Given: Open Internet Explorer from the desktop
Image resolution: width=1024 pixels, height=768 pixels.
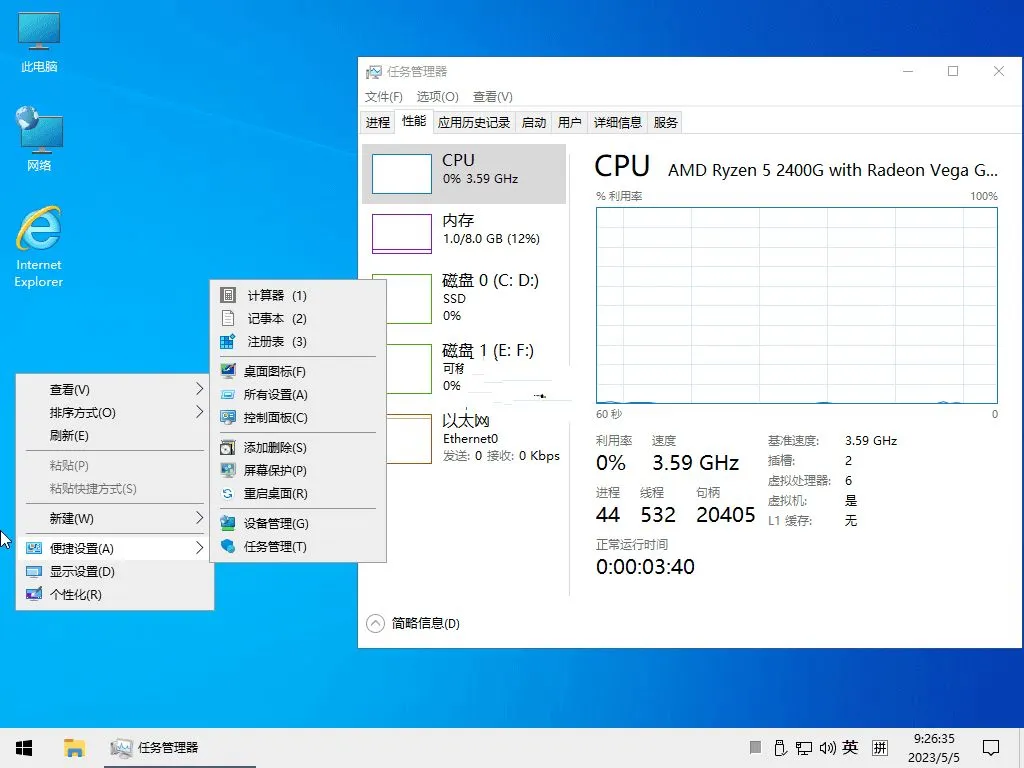Looking at the screenshot, I should [38, 230].
